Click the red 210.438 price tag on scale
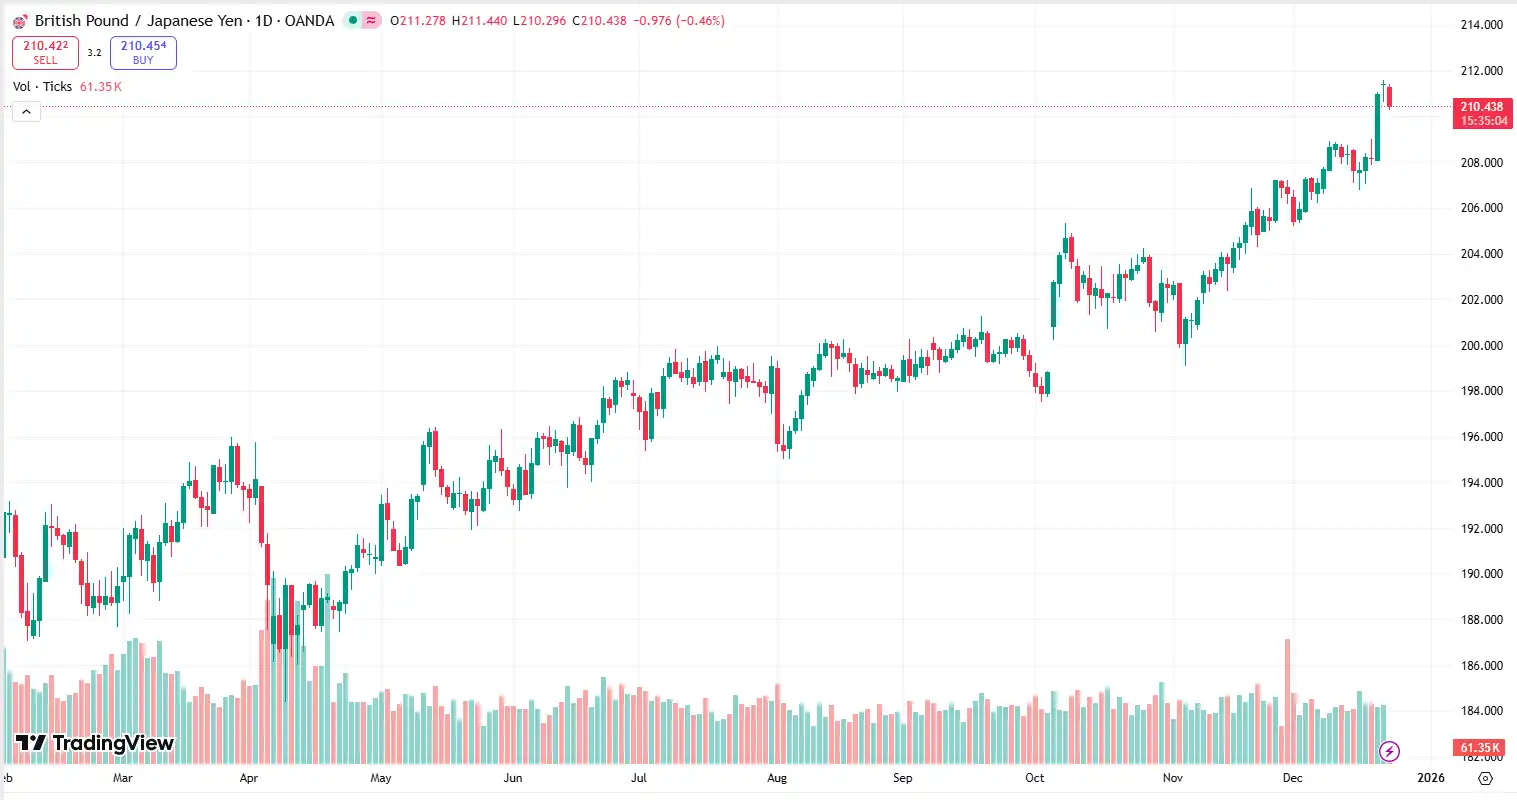 pos(1482,112)
